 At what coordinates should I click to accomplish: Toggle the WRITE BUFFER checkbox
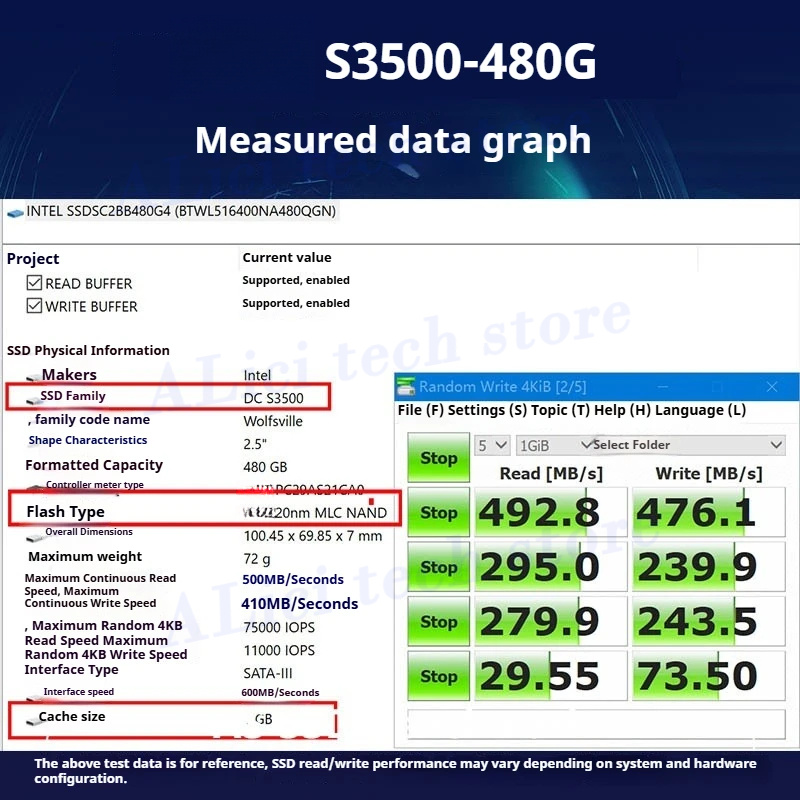[34, 306]
